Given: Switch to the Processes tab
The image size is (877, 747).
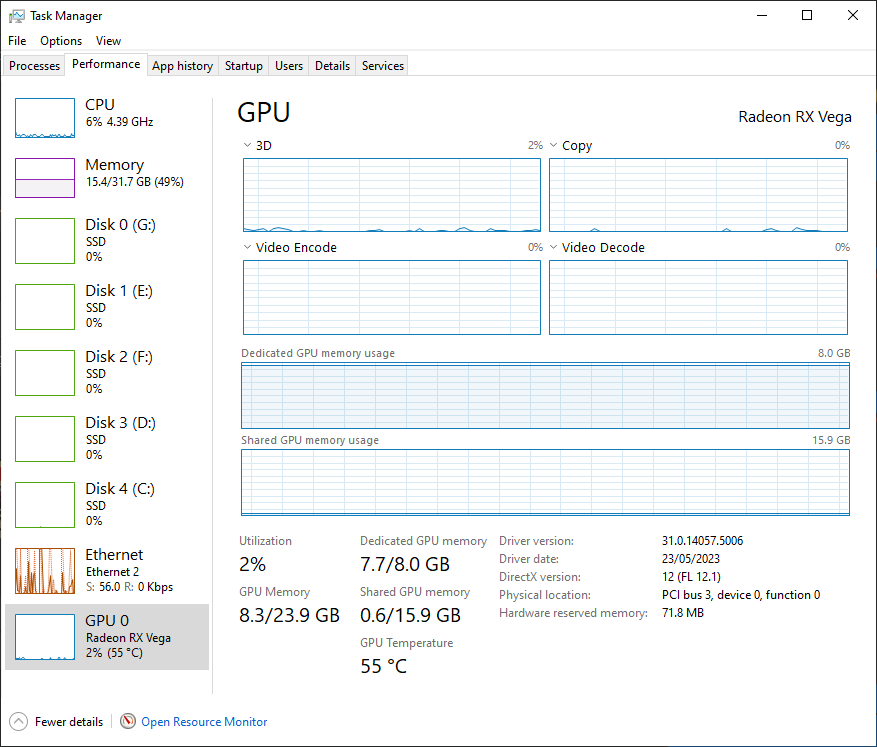Looking at the screenshot, I should click(x=35, y=66).
